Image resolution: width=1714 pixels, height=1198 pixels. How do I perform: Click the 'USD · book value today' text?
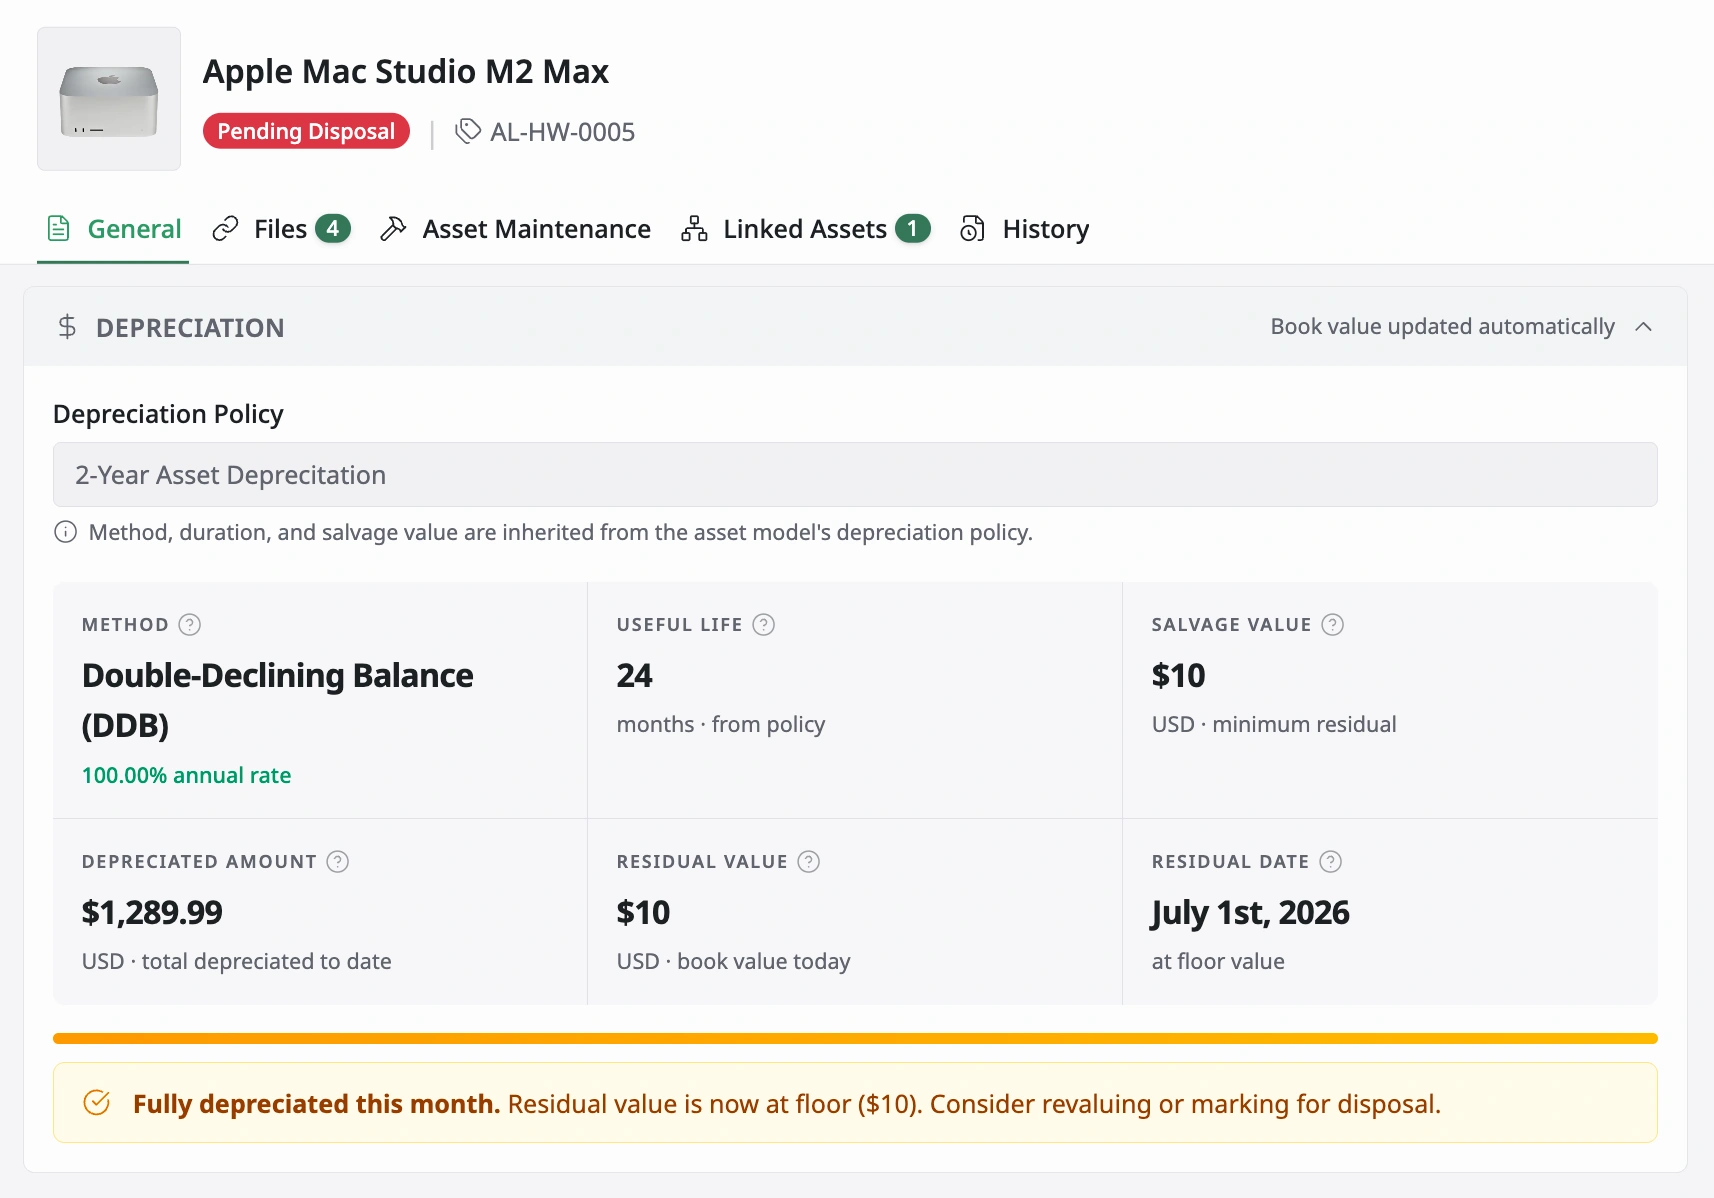(733, 961)
